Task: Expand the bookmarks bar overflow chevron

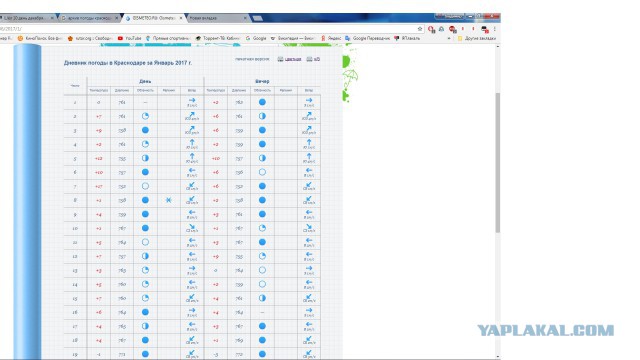Action: 449,38
